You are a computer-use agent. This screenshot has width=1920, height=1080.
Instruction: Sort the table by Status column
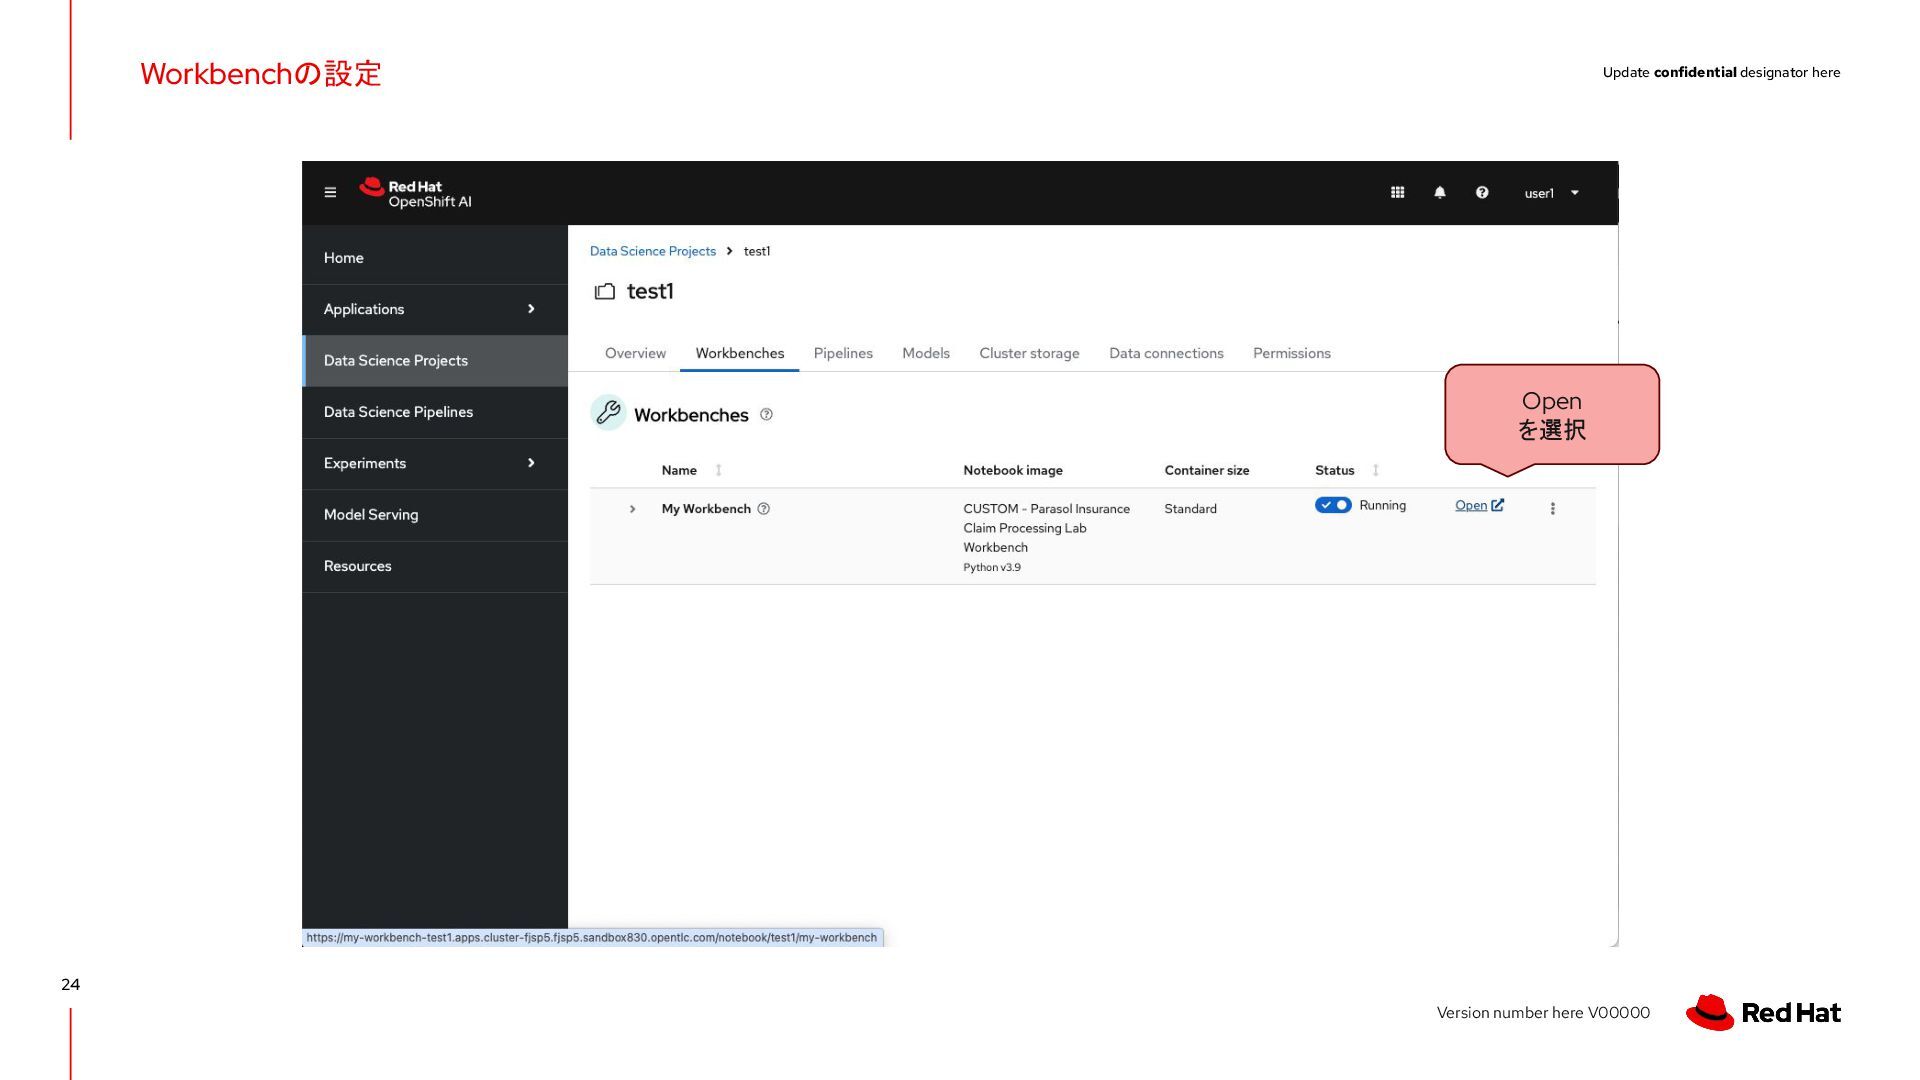1346,470
